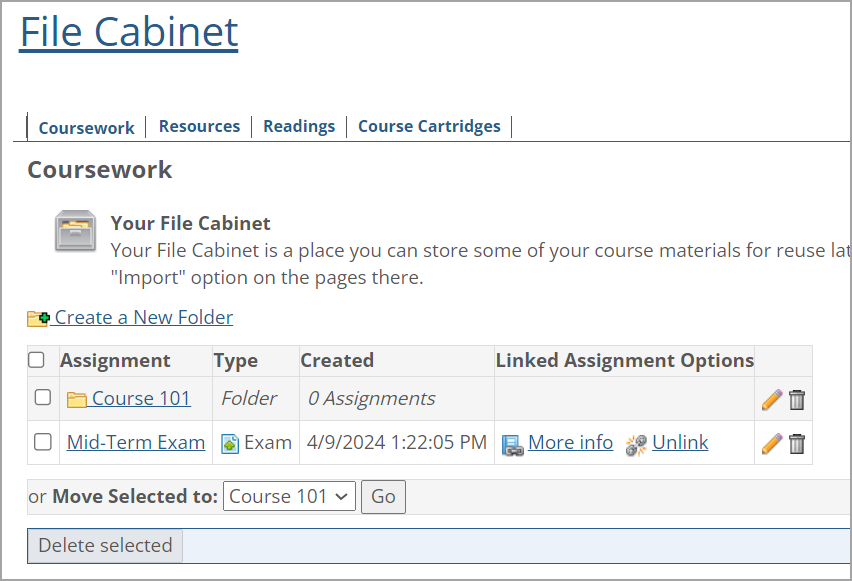
Task: Open the File Cabinet heading link
Action: [x=129, y=32]
